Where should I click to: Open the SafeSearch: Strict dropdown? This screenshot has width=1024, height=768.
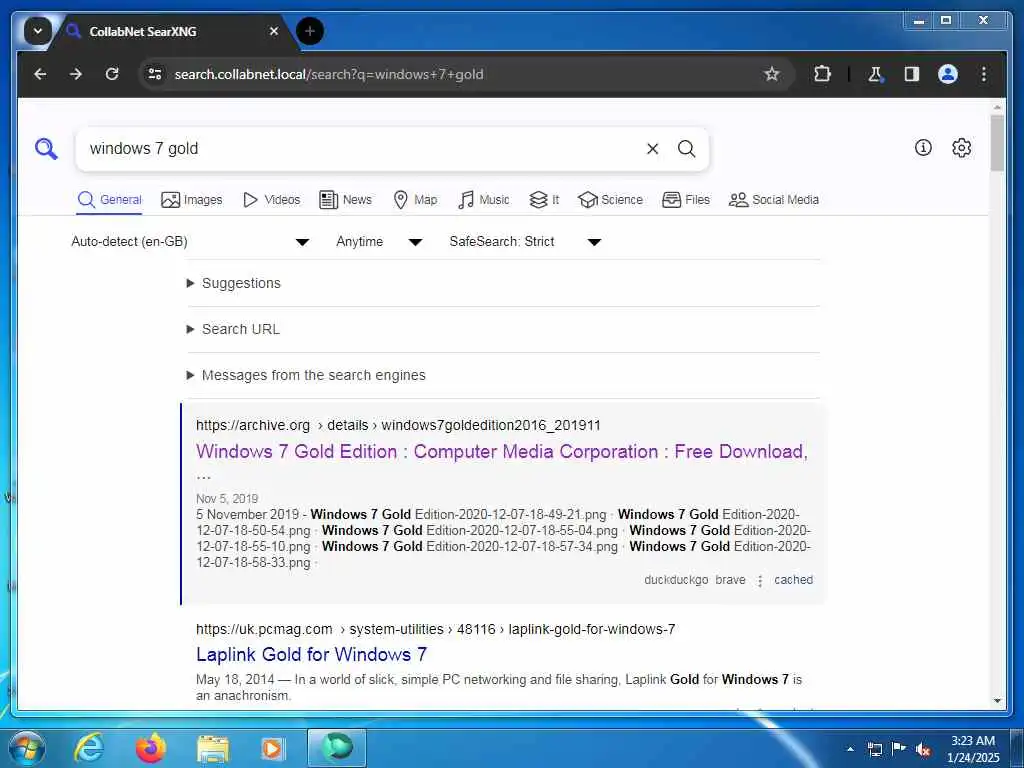[x=525, y=242]
